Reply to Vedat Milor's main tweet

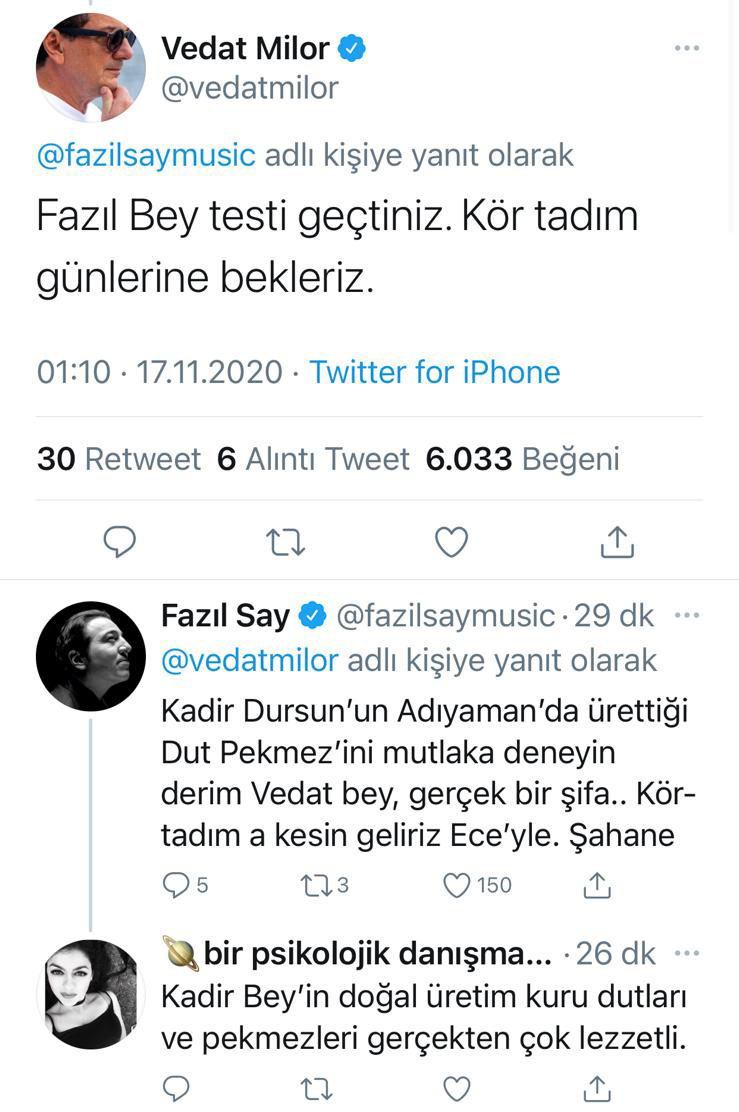(120, 541)
